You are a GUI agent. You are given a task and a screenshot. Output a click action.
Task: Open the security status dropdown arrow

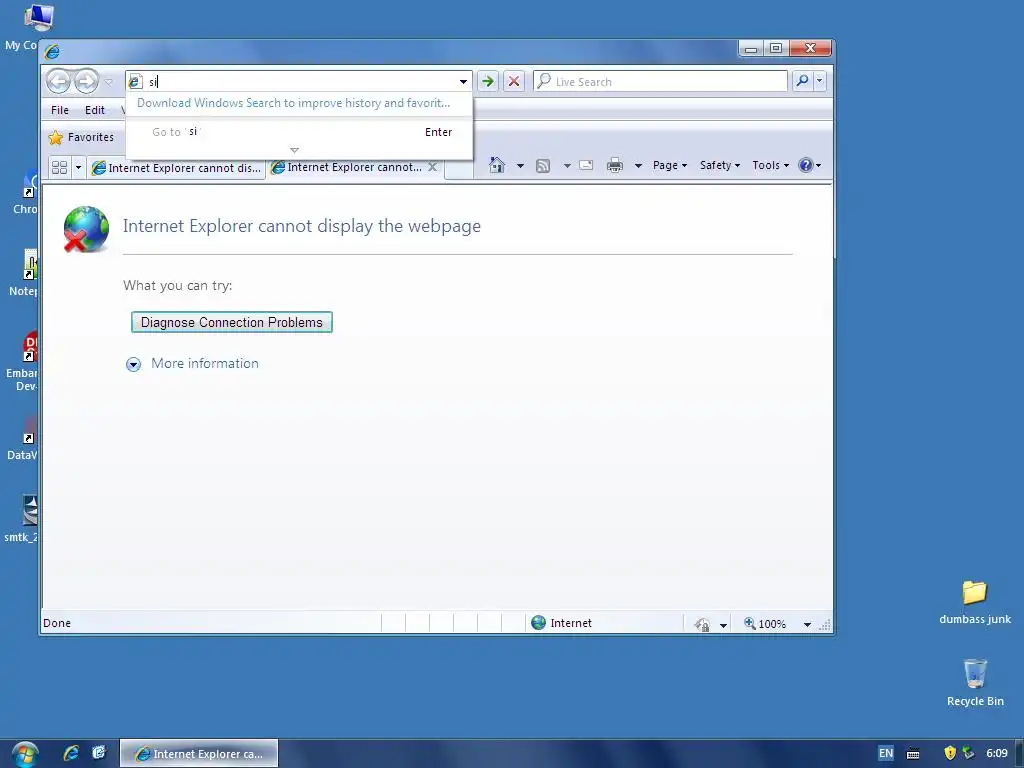[723, 625]
